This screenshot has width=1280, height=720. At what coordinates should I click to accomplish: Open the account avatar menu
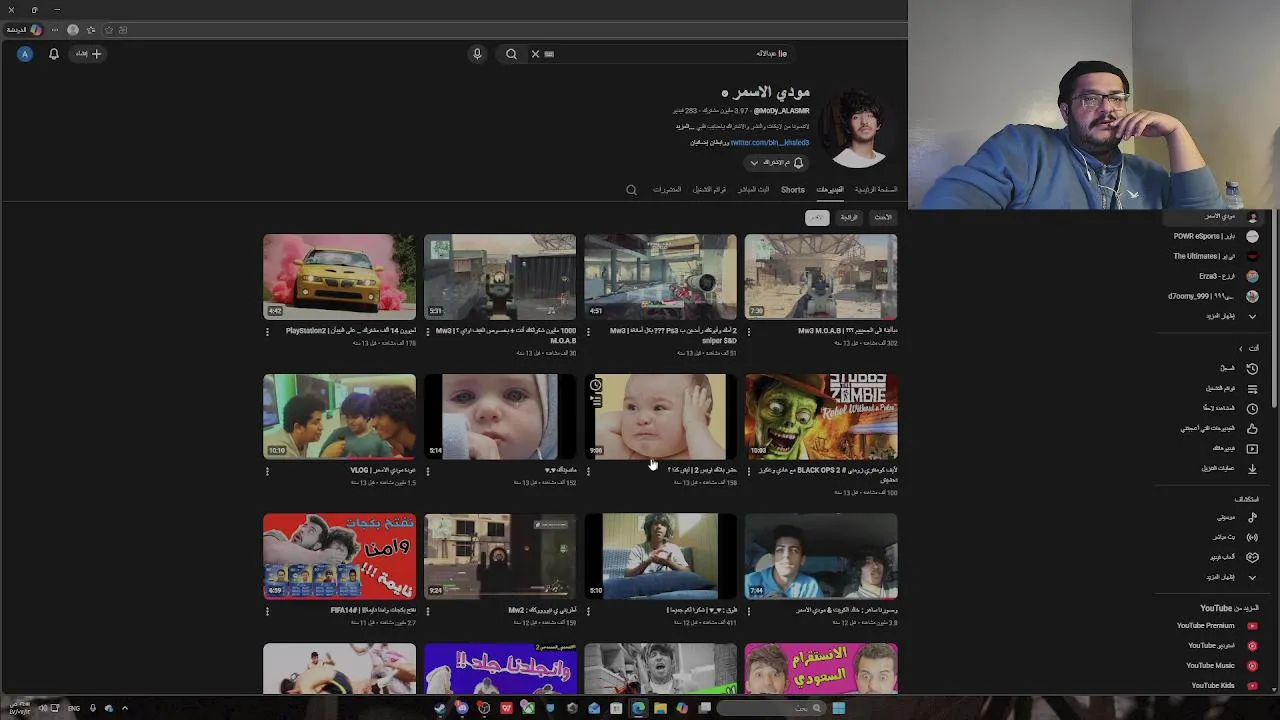click(x=25, y=54)
